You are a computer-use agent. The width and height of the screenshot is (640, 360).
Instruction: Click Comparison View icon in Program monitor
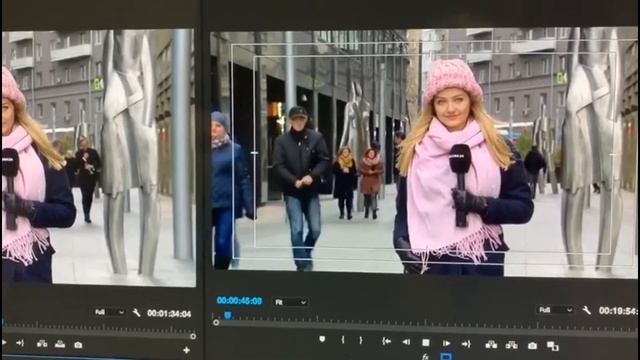pos(553,346)
